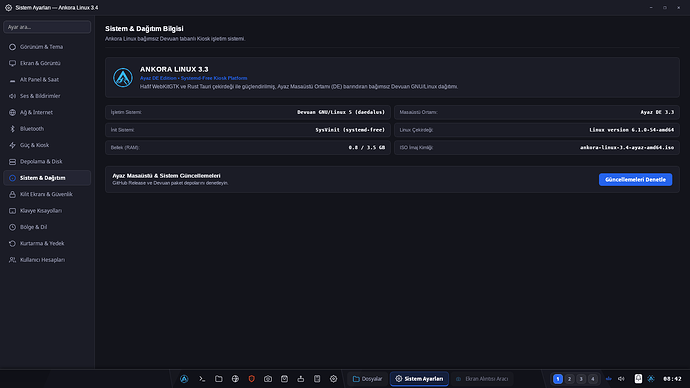Image resolution: width=690 pixels, height=388 pixels.
Task: Click the red shield icon in taskbar
Action: tap(252, 379)
